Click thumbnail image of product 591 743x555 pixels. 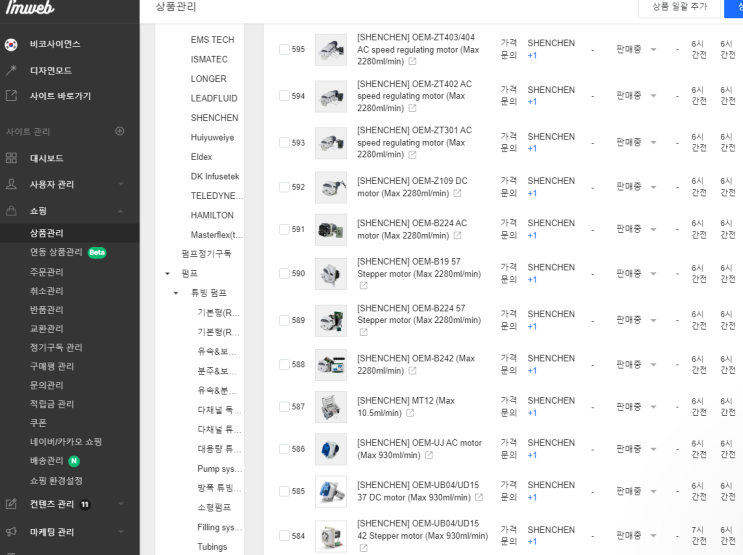tap(331, 230)
